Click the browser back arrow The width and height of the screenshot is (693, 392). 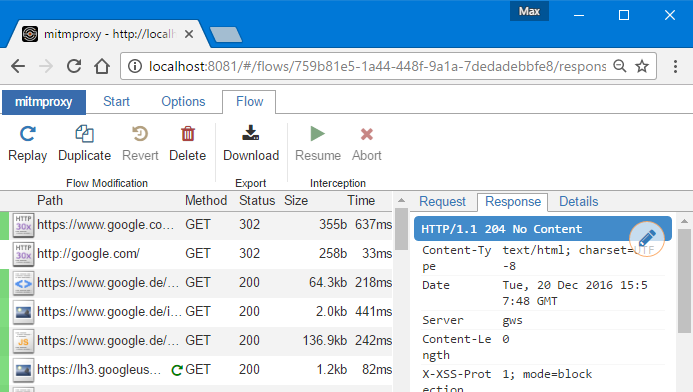point(18,66)
